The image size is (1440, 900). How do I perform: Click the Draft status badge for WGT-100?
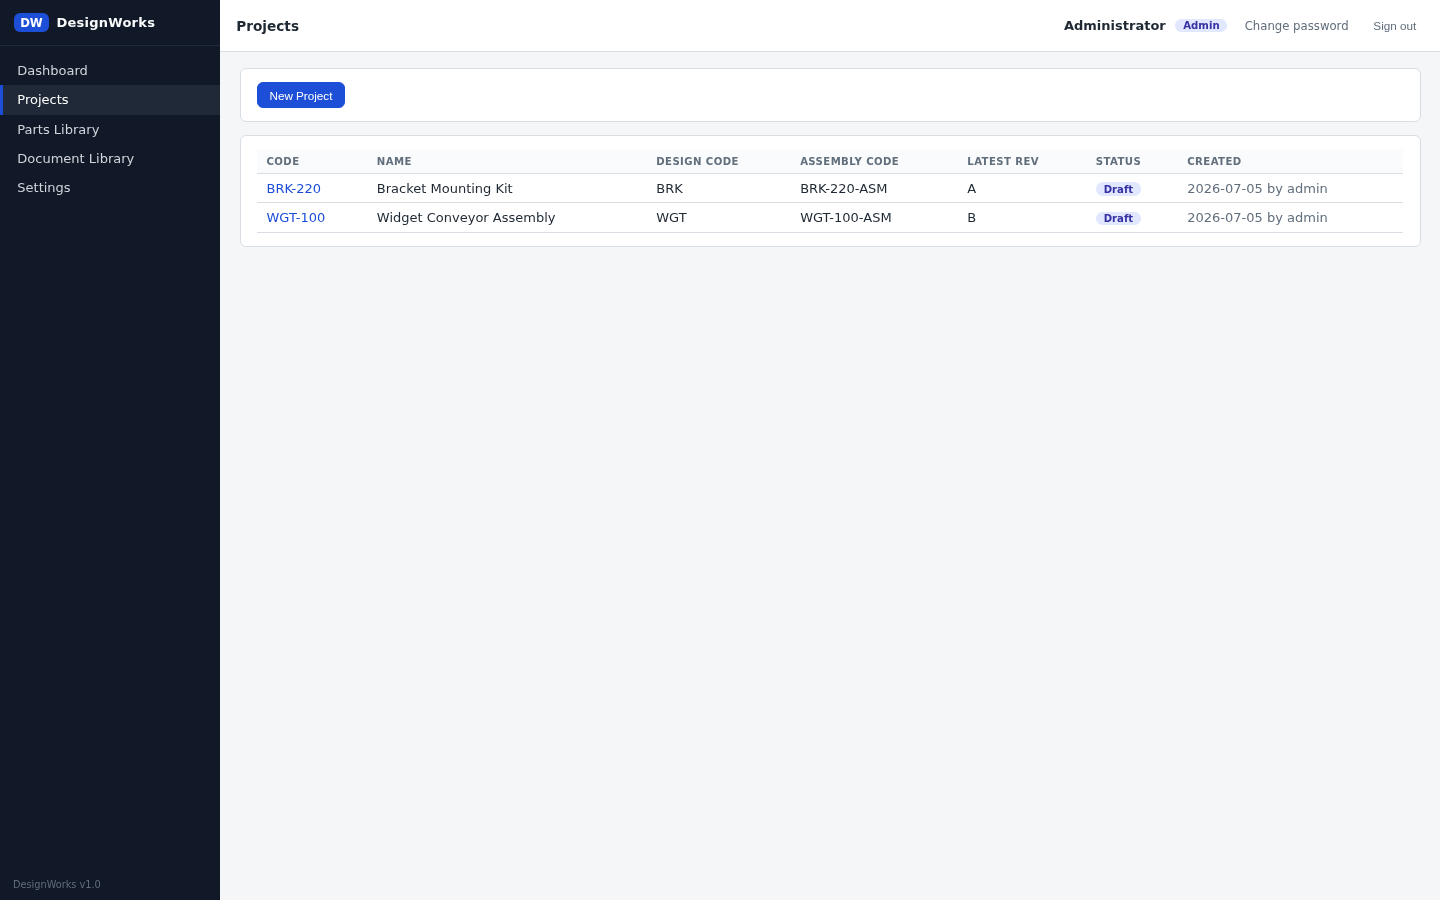click(x=1118, y=218)
